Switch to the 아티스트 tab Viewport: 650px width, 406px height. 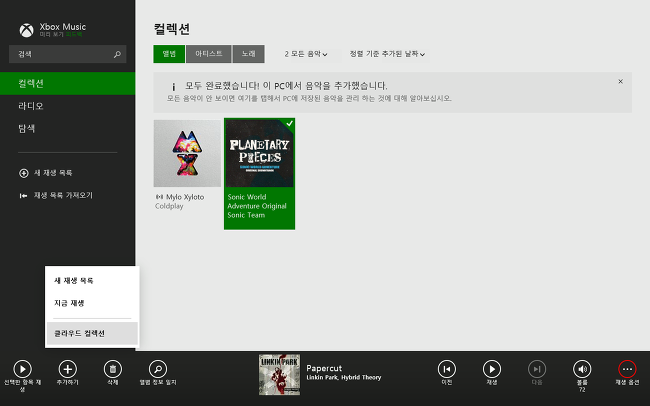pyautogui.click(x=209, y=54)
